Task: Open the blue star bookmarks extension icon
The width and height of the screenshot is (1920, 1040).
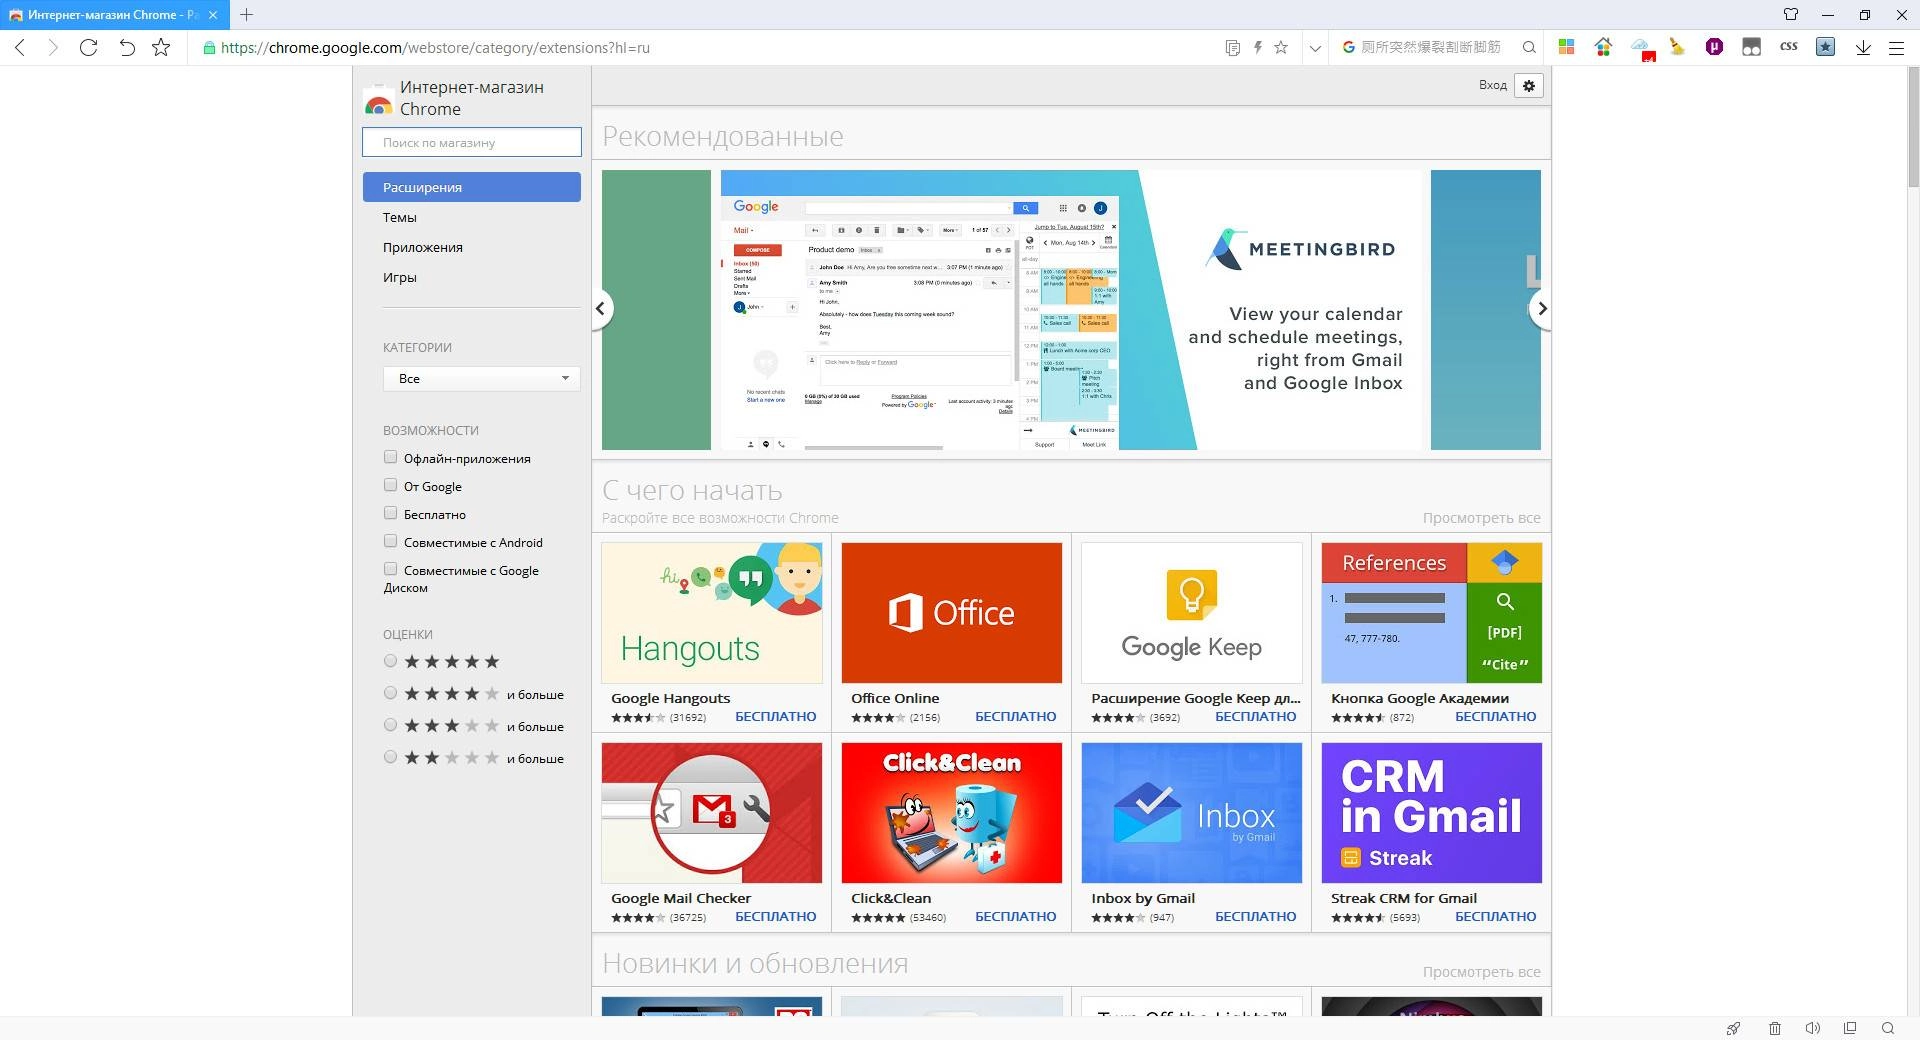Action: click(1825, 47)
